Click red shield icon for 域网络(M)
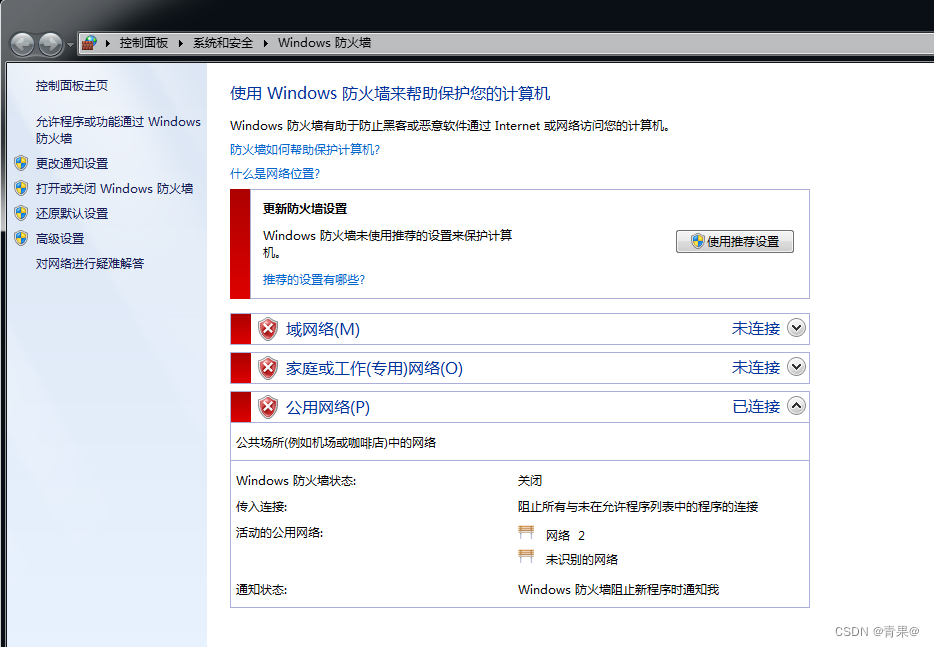934x647 pixels. 268,329
